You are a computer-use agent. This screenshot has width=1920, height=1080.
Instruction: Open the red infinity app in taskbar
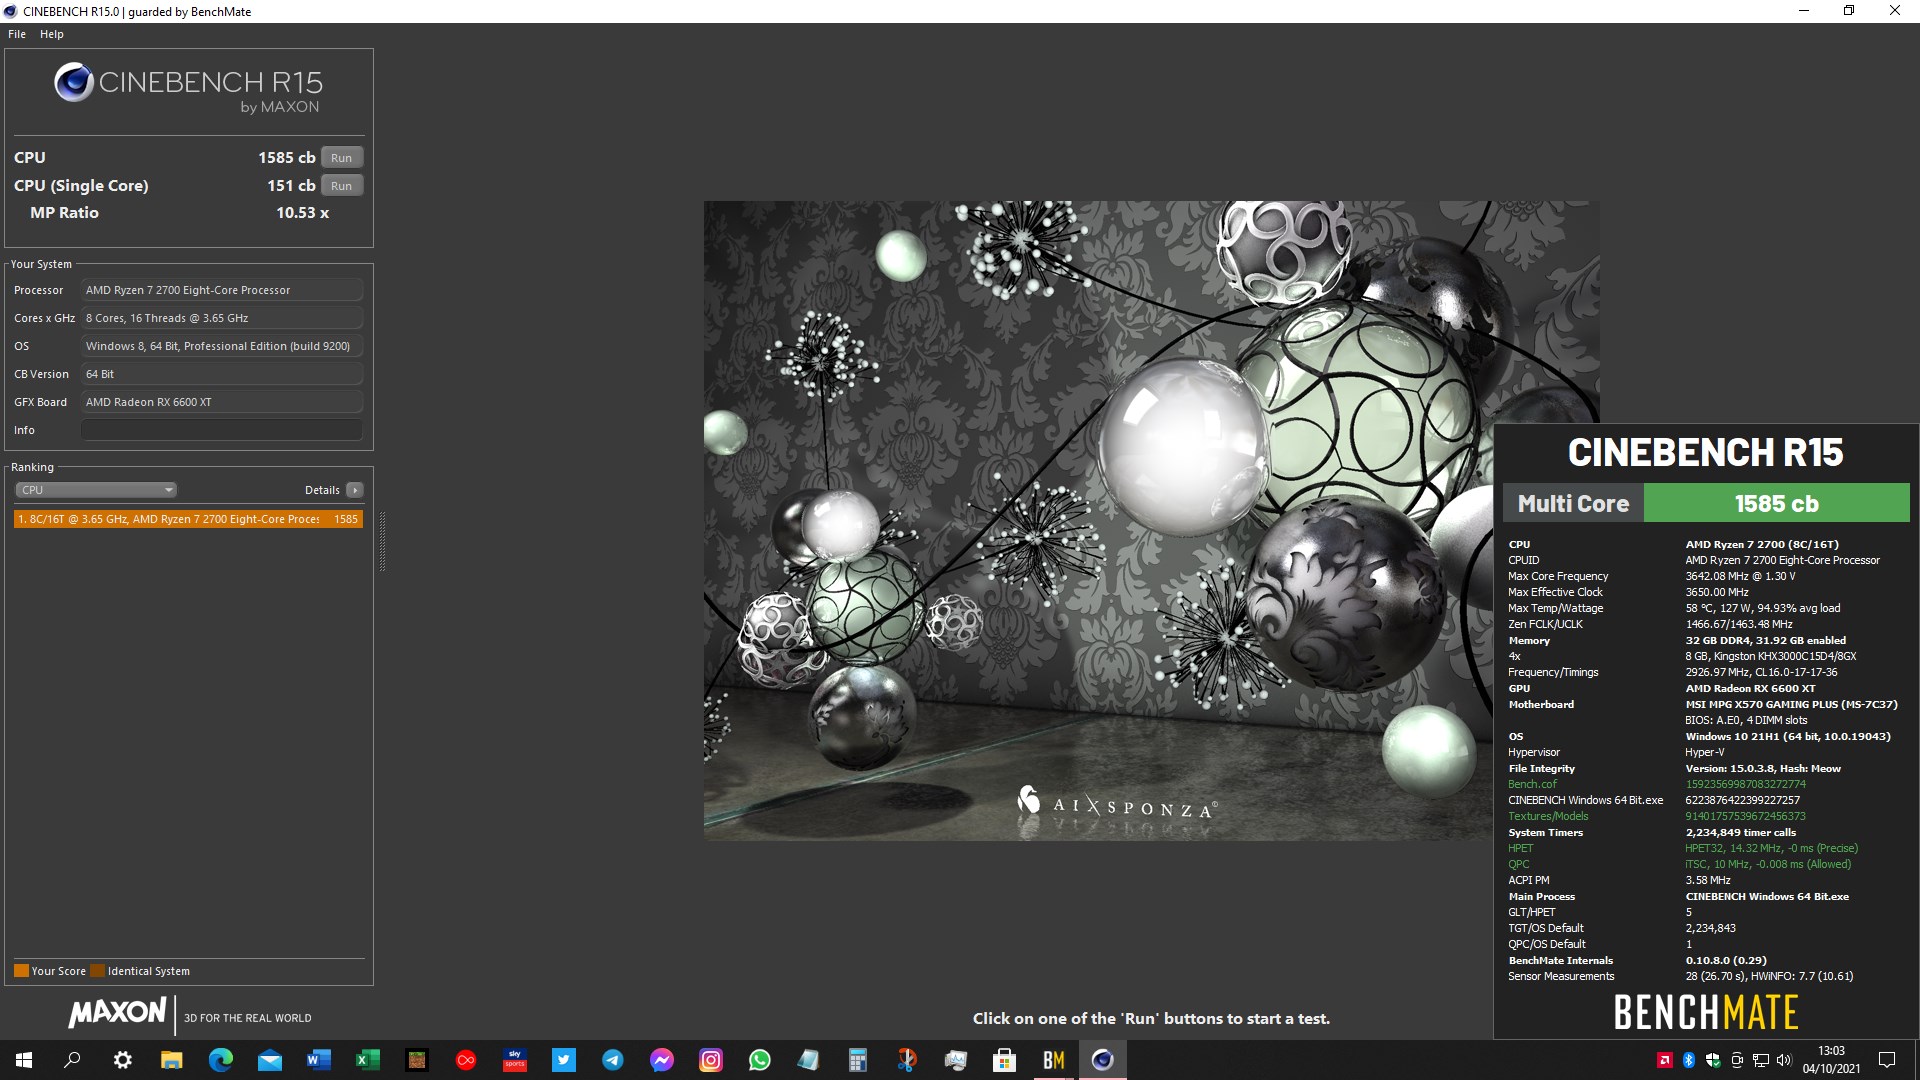point(465,1060)
